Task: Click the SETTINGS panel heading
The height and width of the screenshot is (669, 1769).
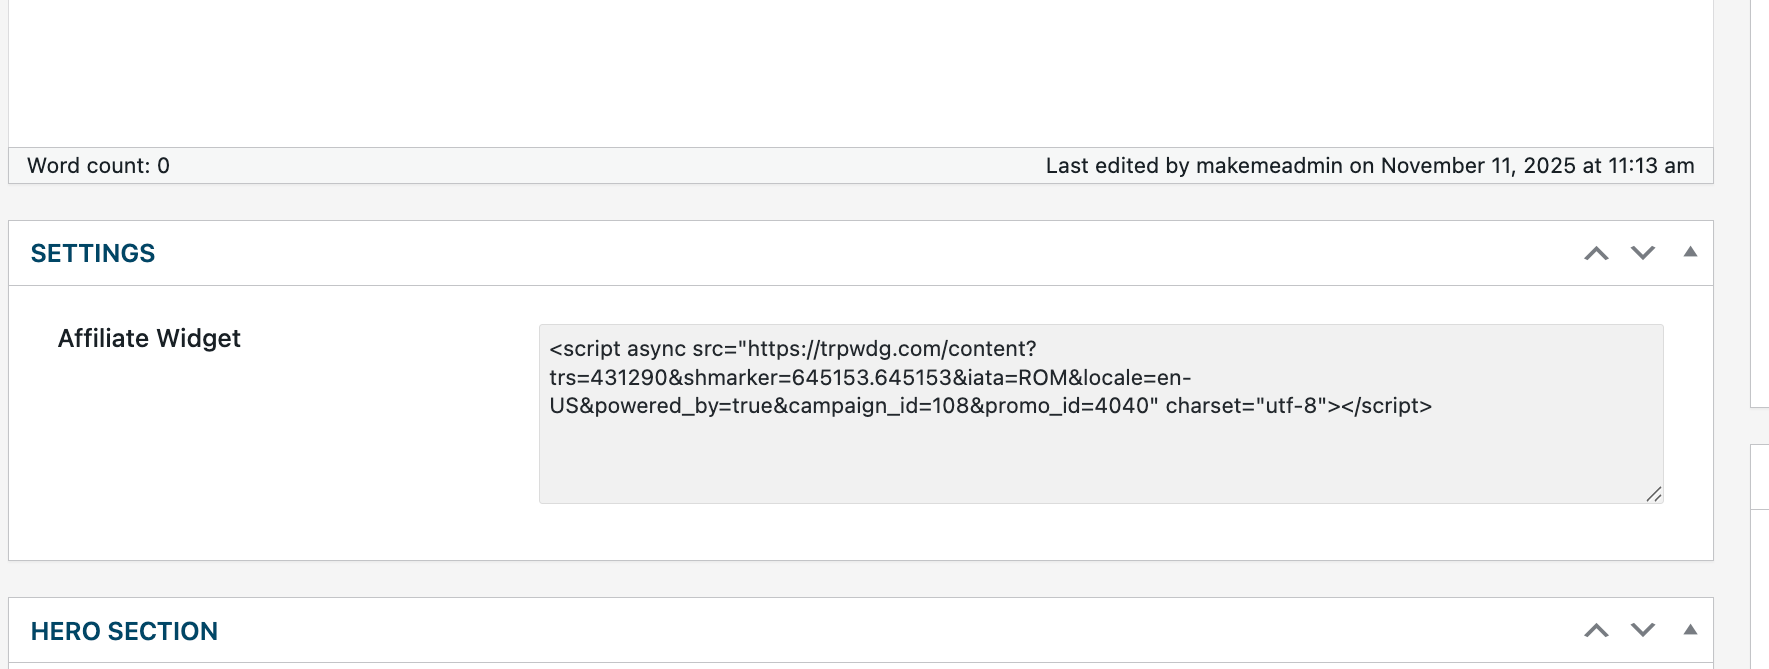Action: (93, 254)
